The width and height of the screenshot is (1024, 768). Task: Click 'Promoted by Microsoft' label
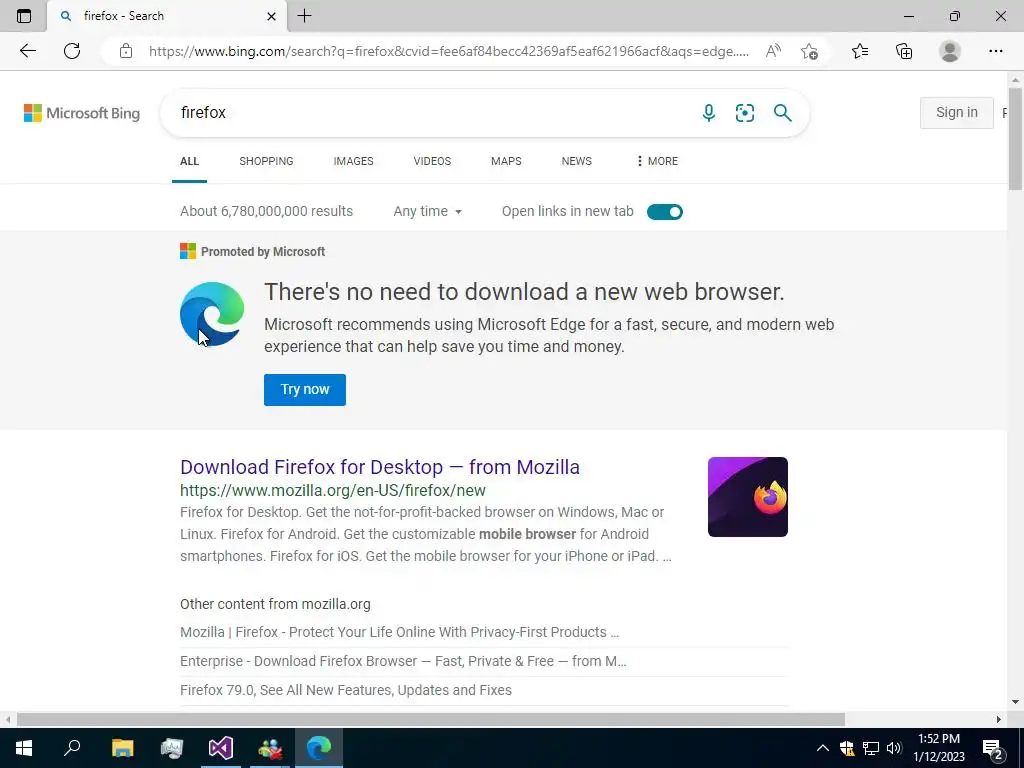point(263,251)
